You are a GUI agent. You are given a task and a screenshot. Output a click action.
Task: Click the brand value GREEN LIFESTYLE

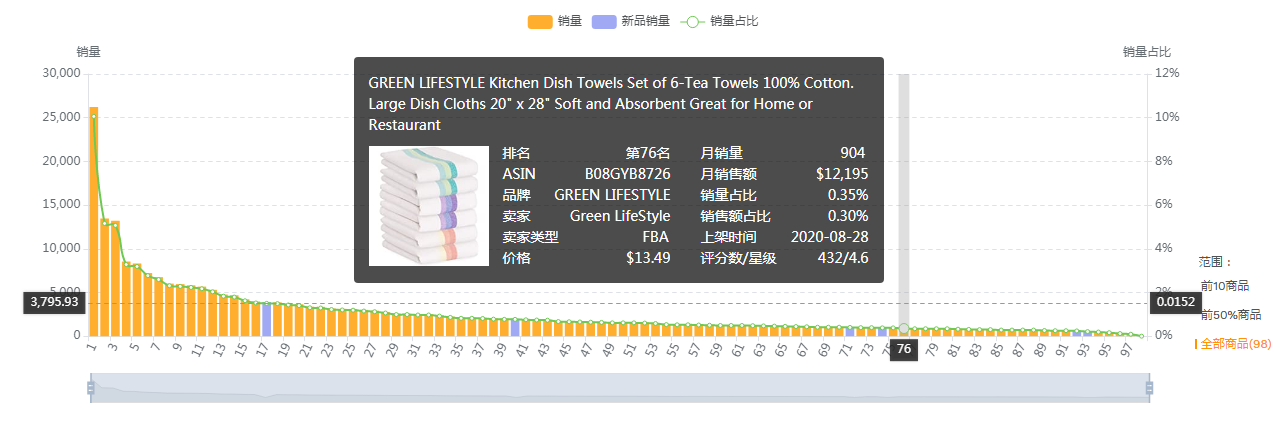[x=612, y=195]
